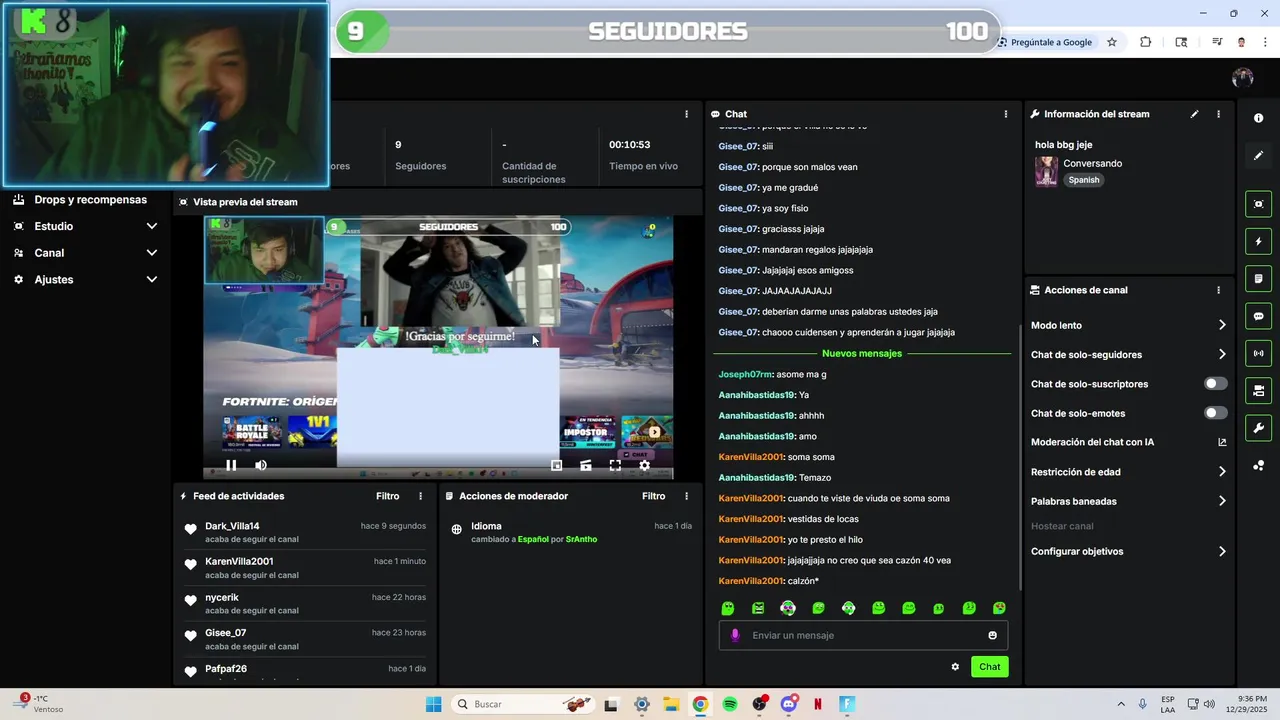
Task: Click the stream title 'hola bbg jeje'
Action: pos(1063,145)
